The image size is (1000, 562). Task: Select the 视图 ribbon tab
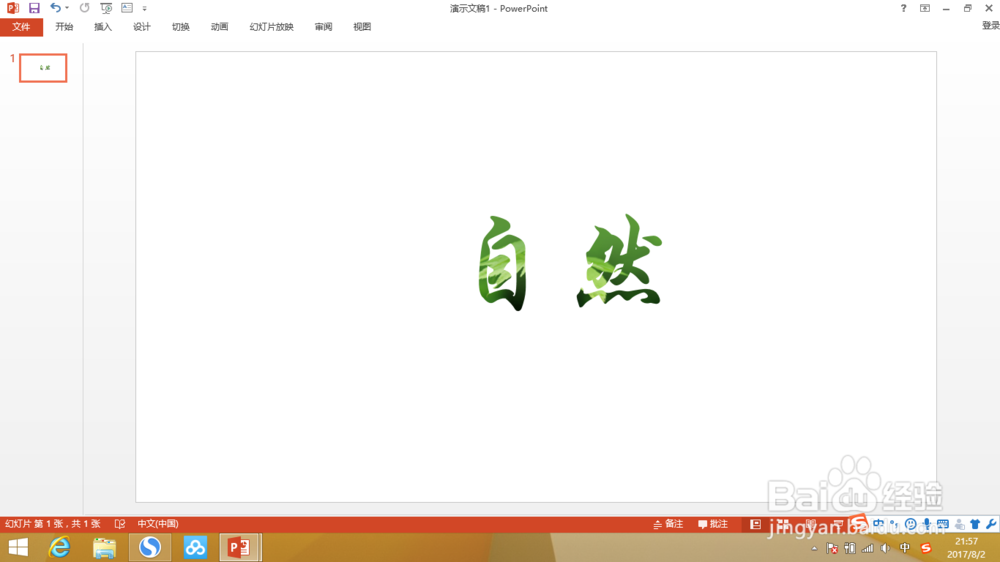click(x=362, y=27)
